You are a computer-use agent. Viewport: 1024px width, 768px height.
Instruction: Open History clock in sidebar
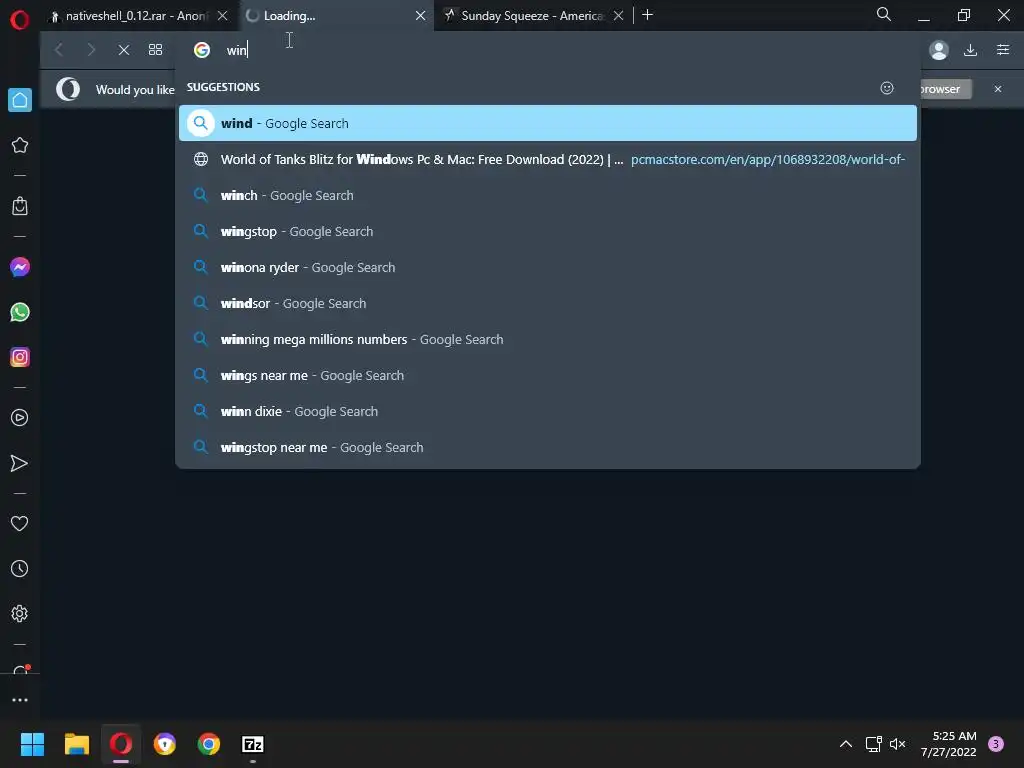pyautogui.click(x=20, y=568)
